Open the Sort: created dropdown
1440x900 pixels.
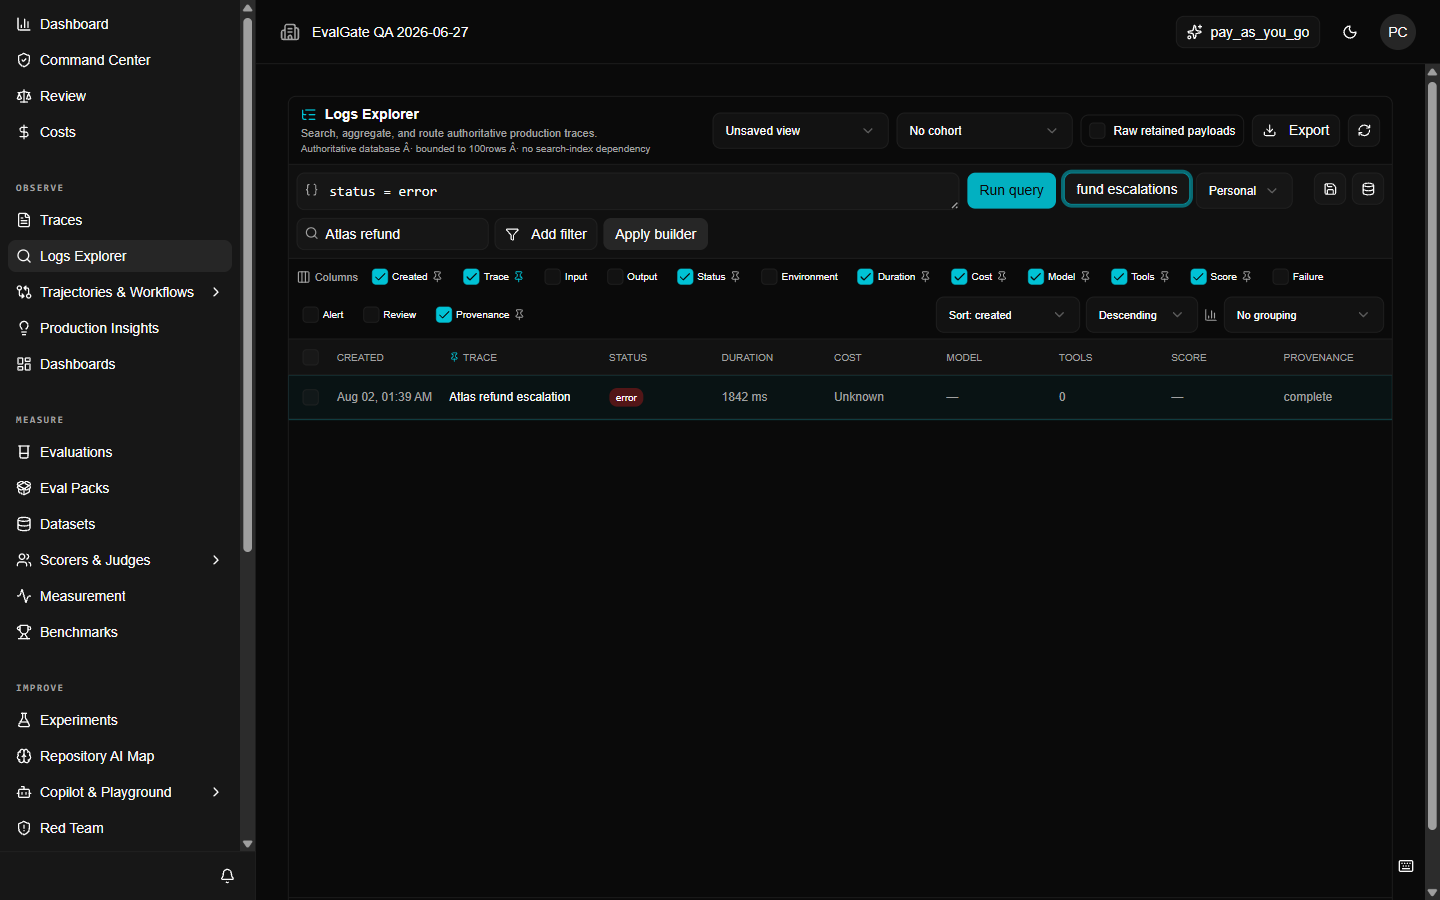[1008, 315]
